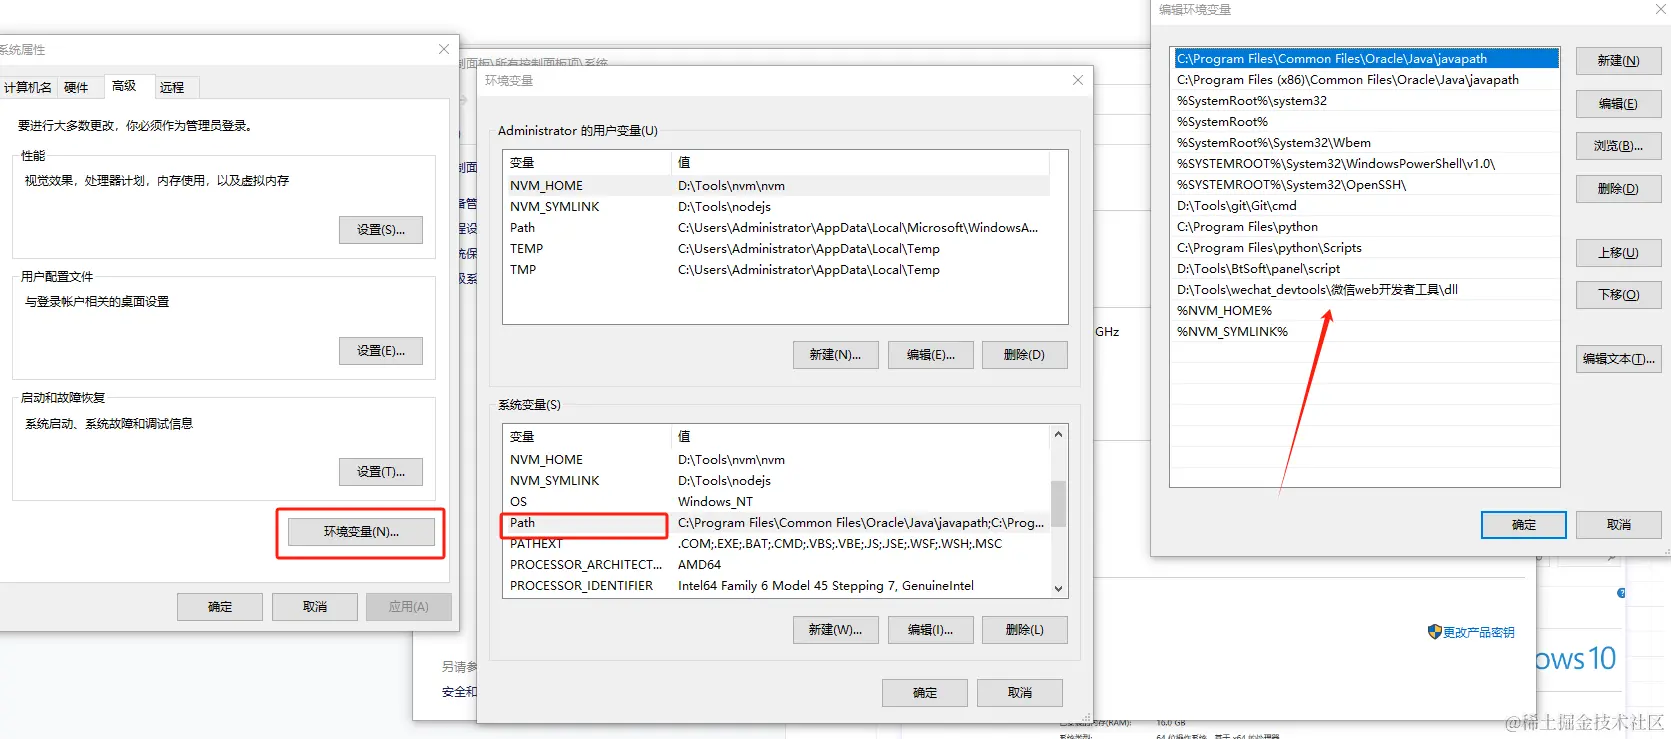Select the %NVM_HOME% path entry
Screen dimensions: 1671x739
[1366, 311]
